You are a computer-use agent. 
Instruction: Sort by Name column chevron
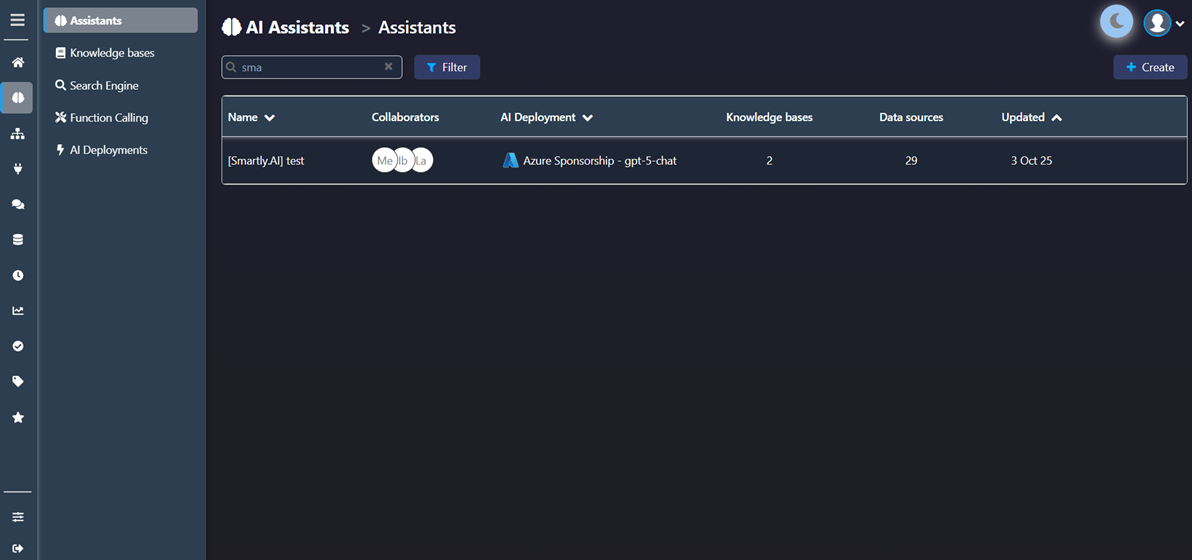click(x=268, y=118)
